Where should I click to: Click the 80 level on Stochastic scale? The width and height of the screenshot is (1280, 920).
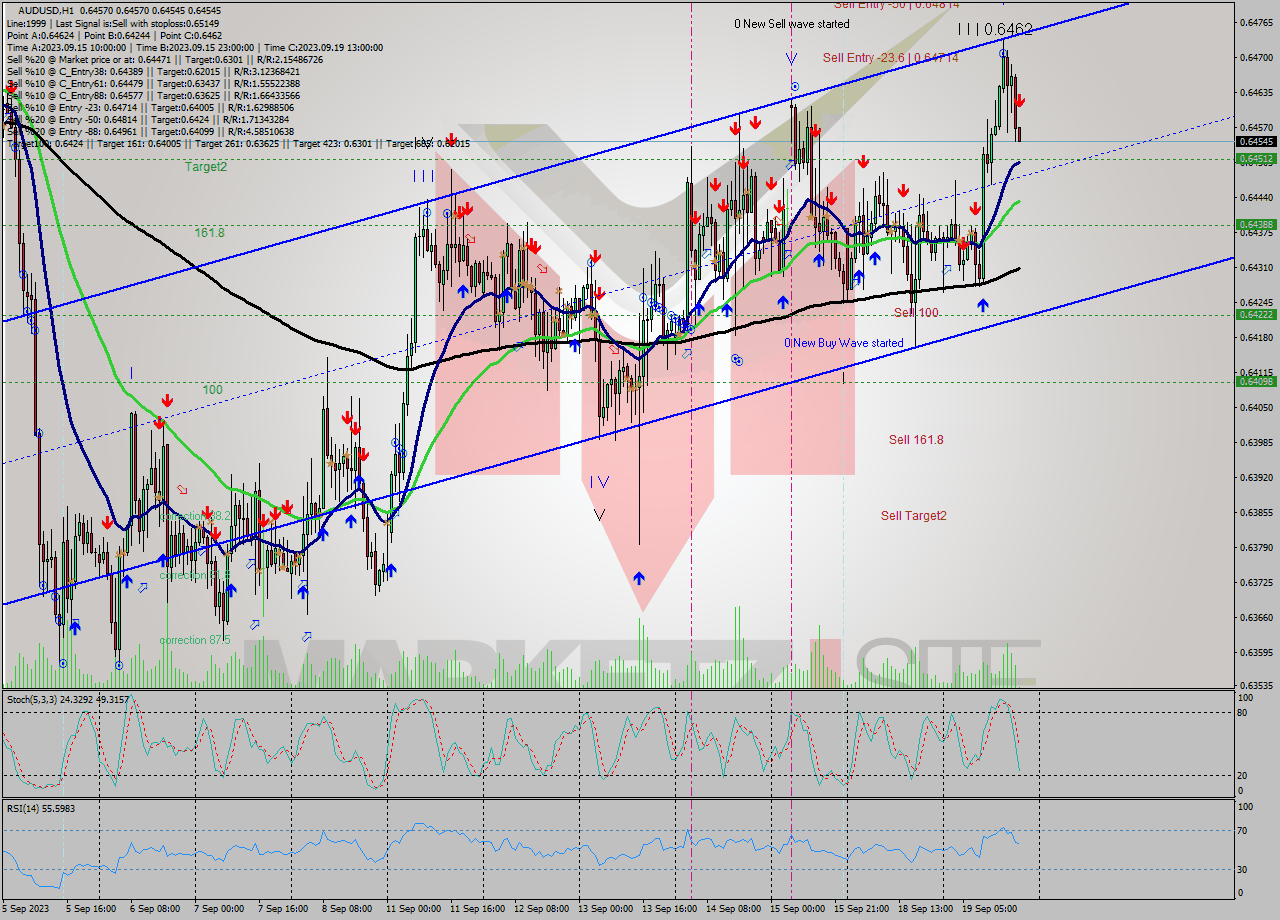(x=1243, y=713)
